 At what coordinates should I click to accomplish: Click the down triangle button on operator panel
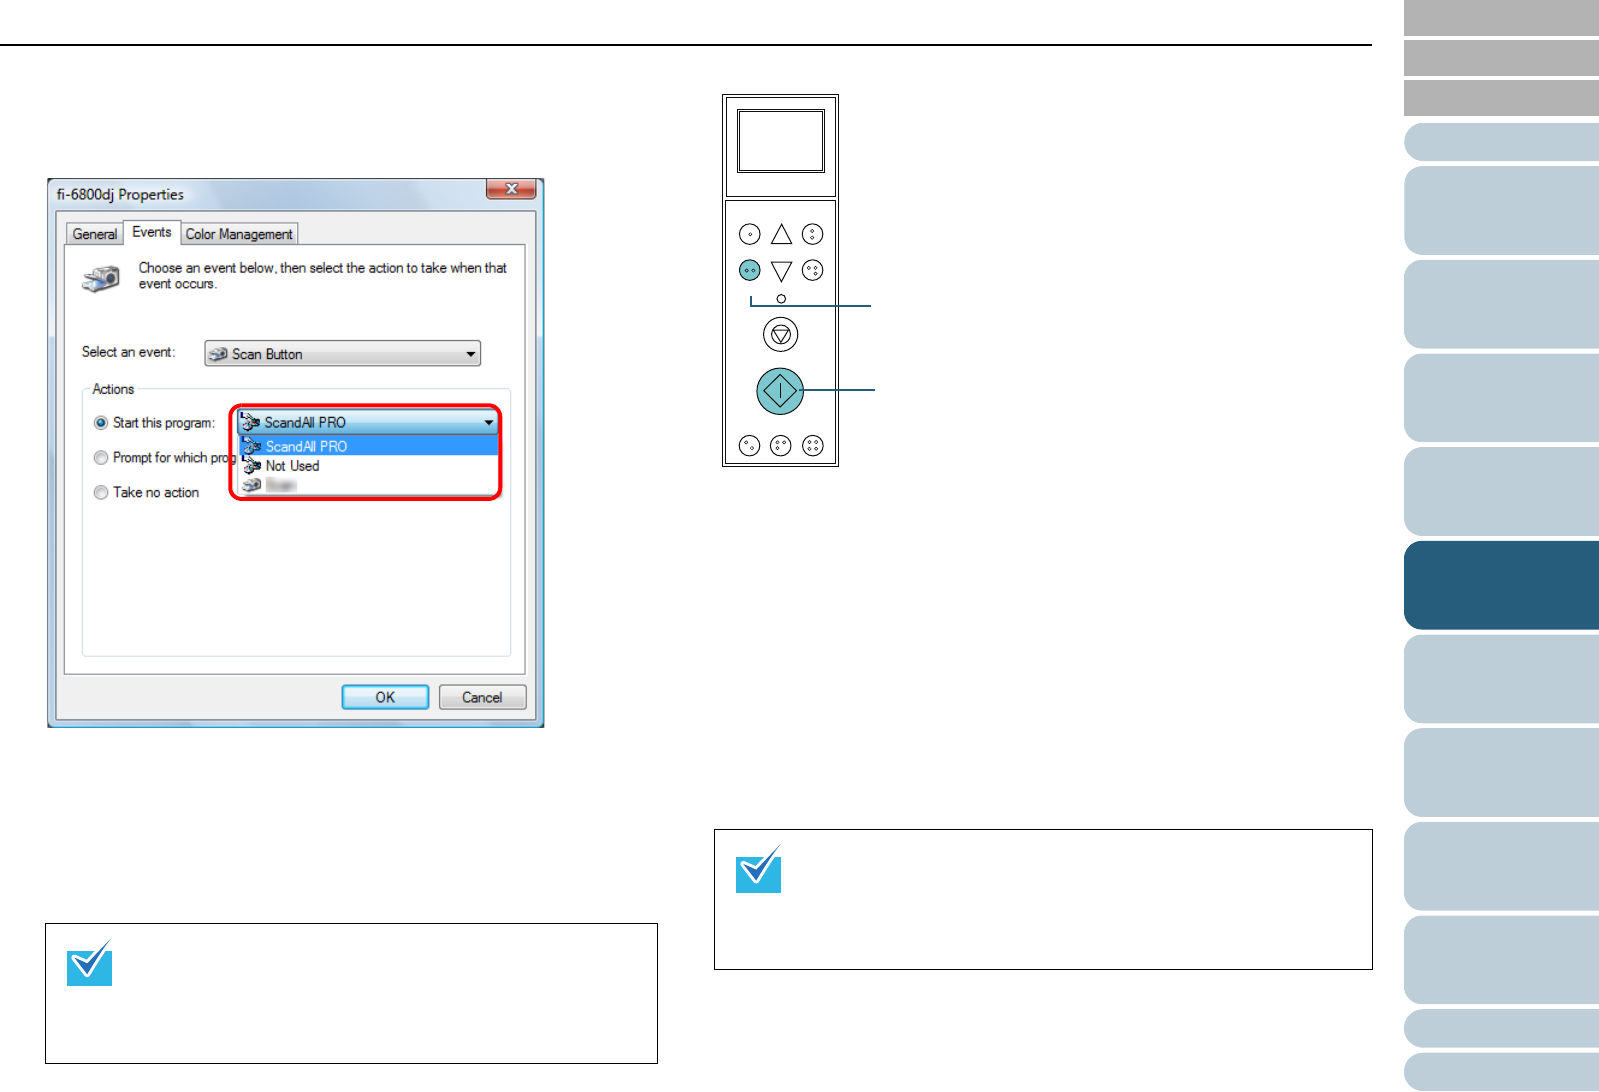tap(781, 271)
